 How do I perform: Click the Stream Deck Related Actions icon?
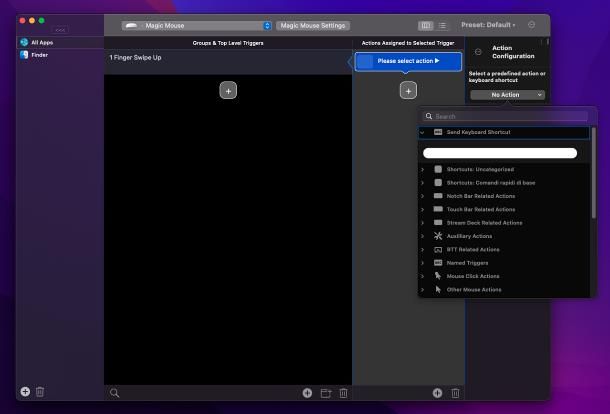(438, 223)
